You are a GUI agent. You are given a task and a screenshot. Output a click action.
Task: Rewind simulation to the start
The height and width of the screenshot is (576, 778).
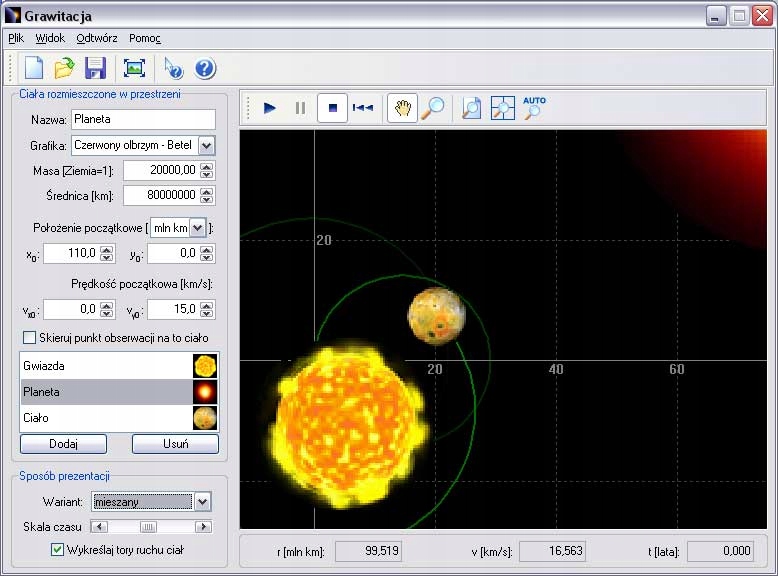(x=364, y=108)
